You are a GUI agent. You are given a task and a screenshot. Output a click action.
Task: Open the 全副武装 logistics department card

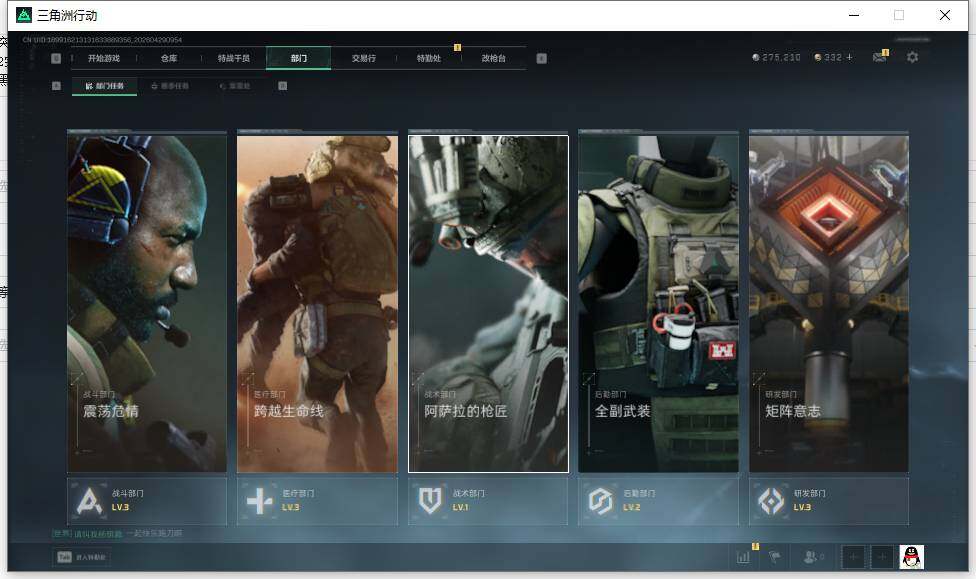[659, 303]
